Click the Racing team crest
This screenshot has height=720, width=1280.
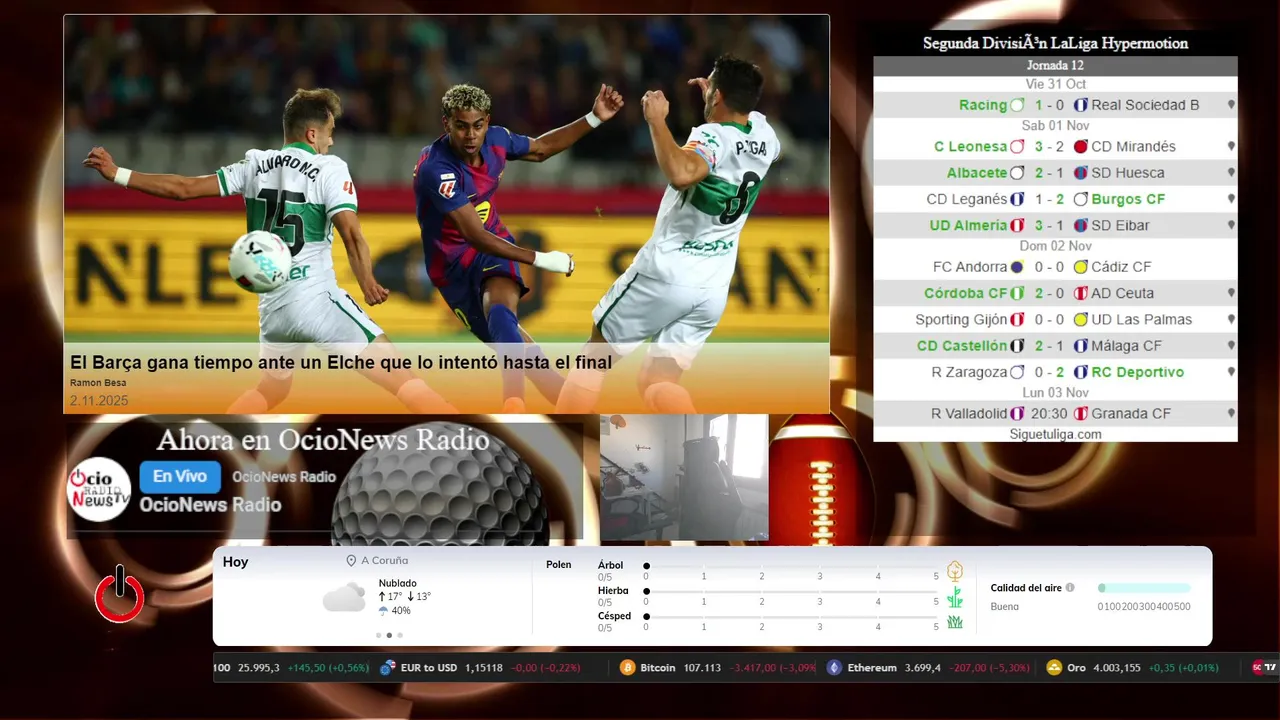1017,105
